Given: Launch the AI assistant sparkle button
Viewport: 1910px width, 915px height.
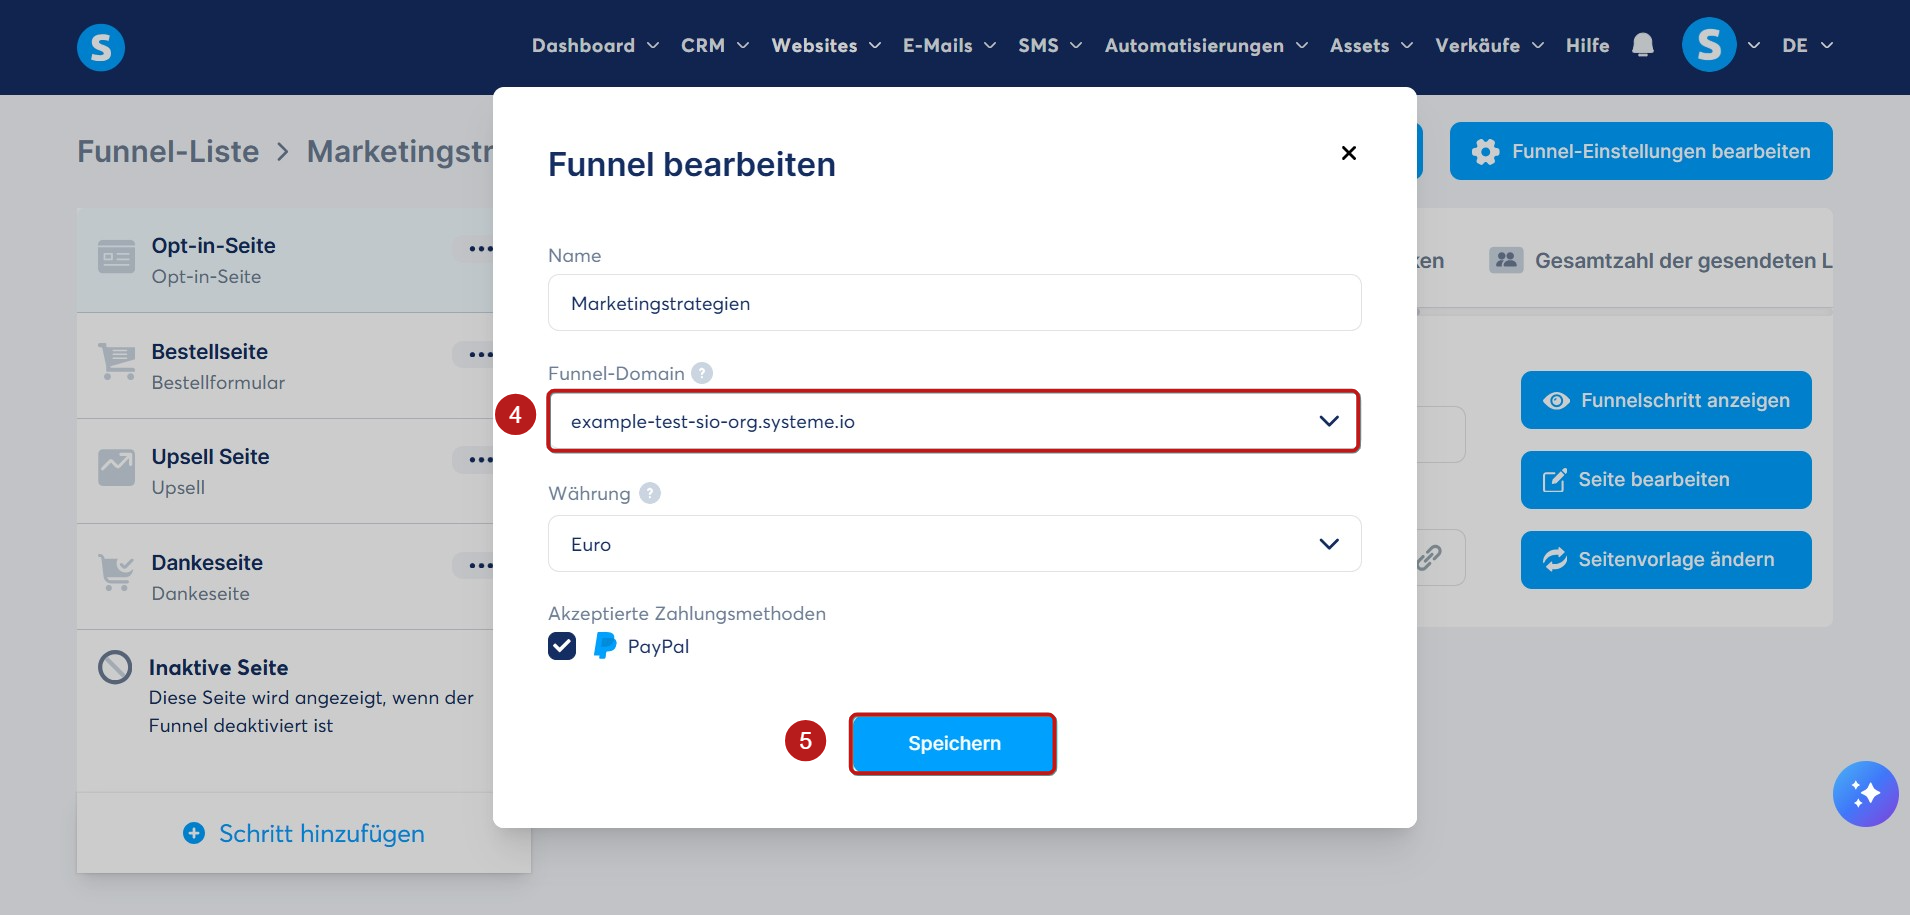Looking at the screenshot, I should [1865, 794].
